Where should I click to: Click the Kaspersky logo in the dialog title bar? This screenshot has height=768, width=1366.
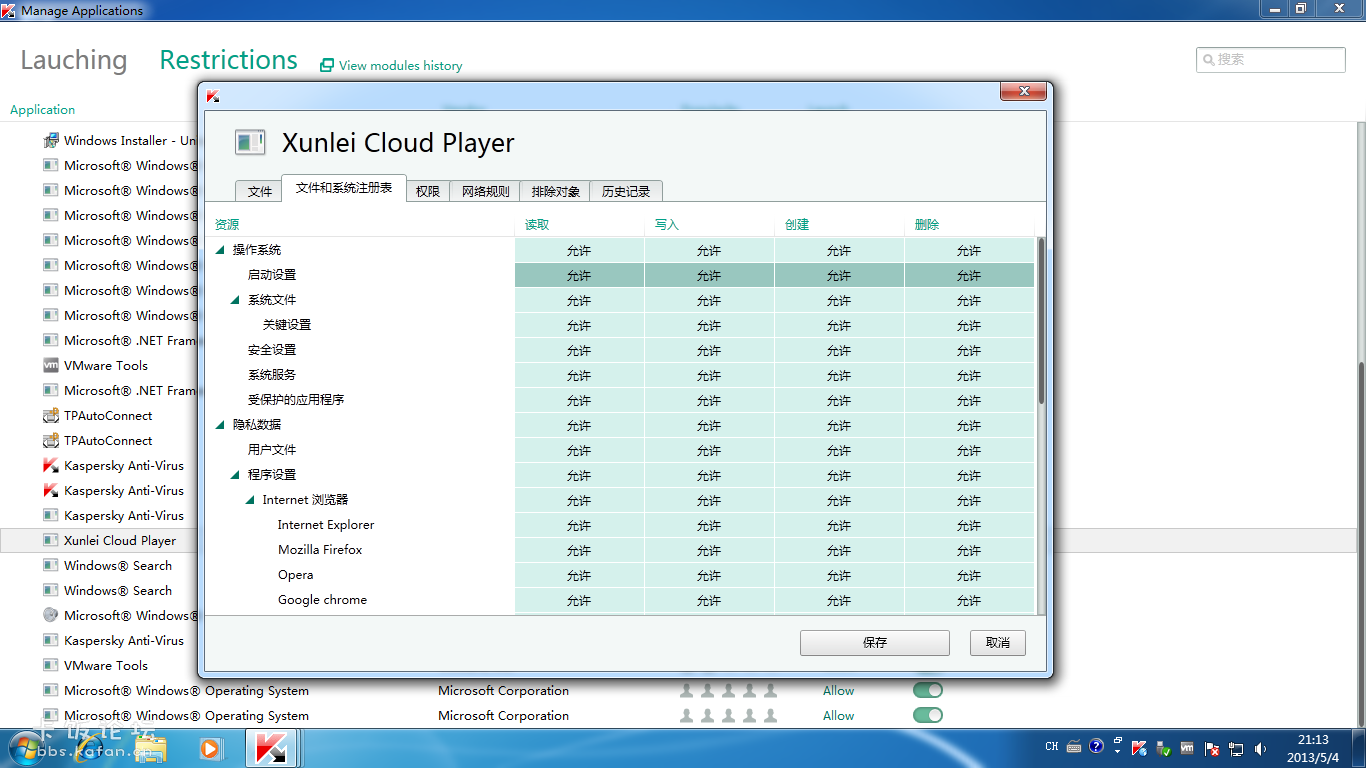point(213,96)
